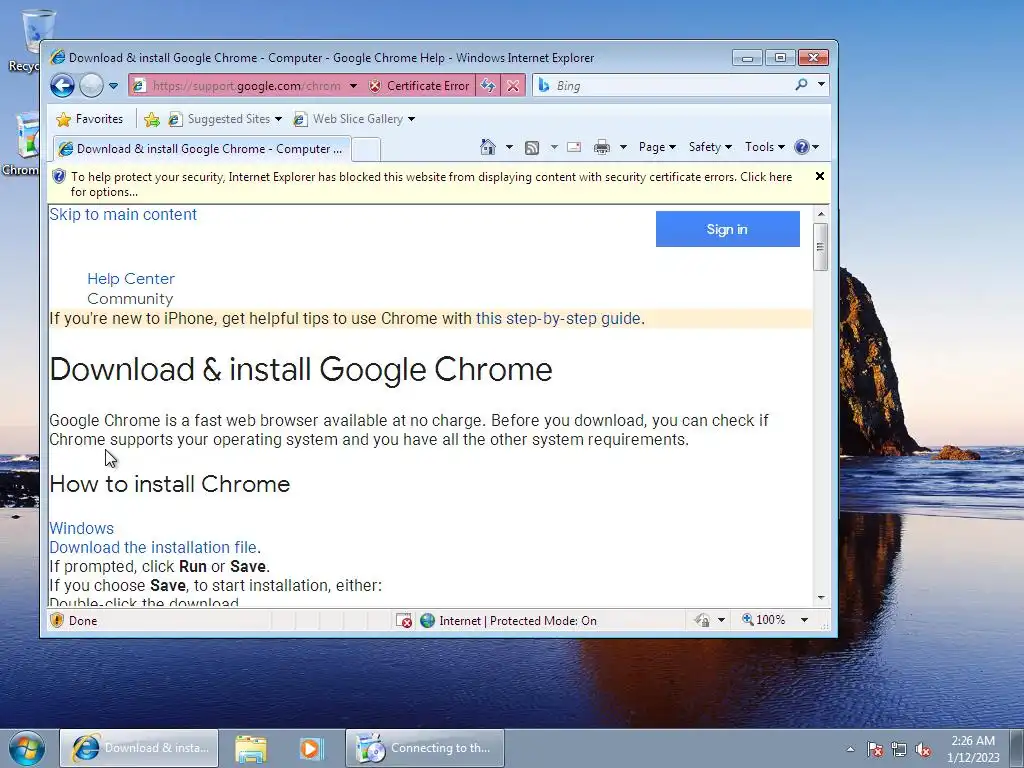Click the Windows link
The height and width of the screenshot is (768, 1024).
[x=82, y=528]
